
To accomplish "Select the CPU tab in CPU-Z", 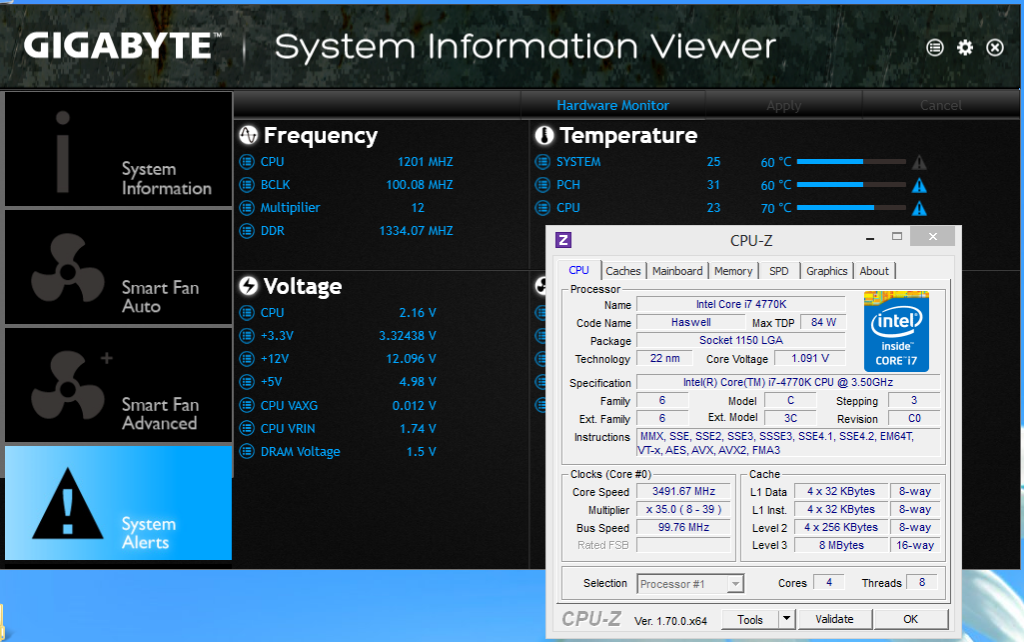I will pyautogui.click(x=579, y=270).
